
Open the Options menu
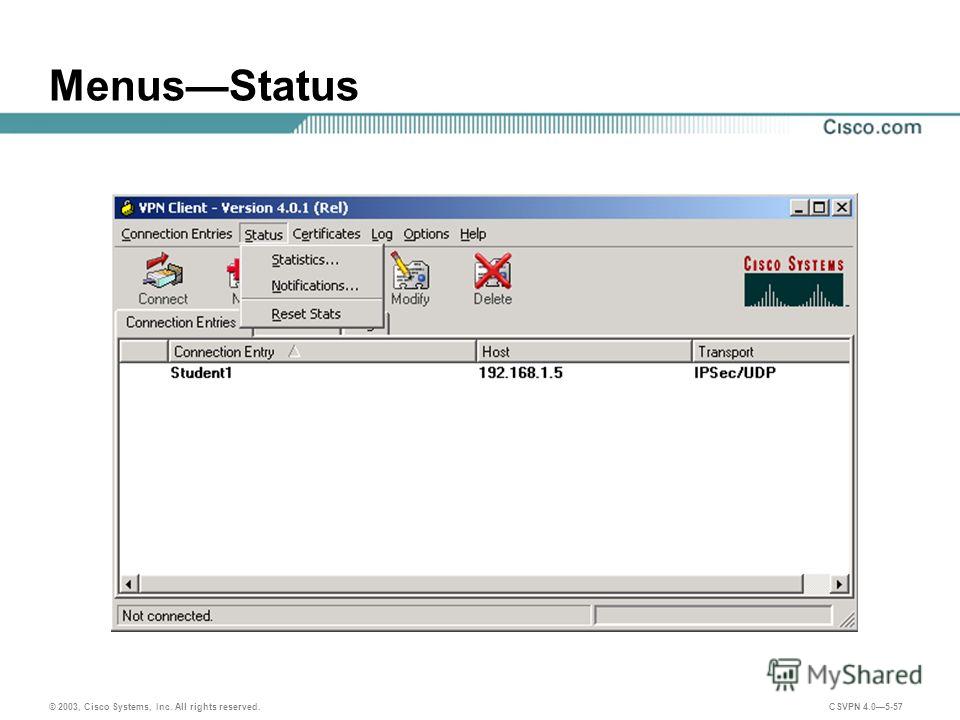426,234
